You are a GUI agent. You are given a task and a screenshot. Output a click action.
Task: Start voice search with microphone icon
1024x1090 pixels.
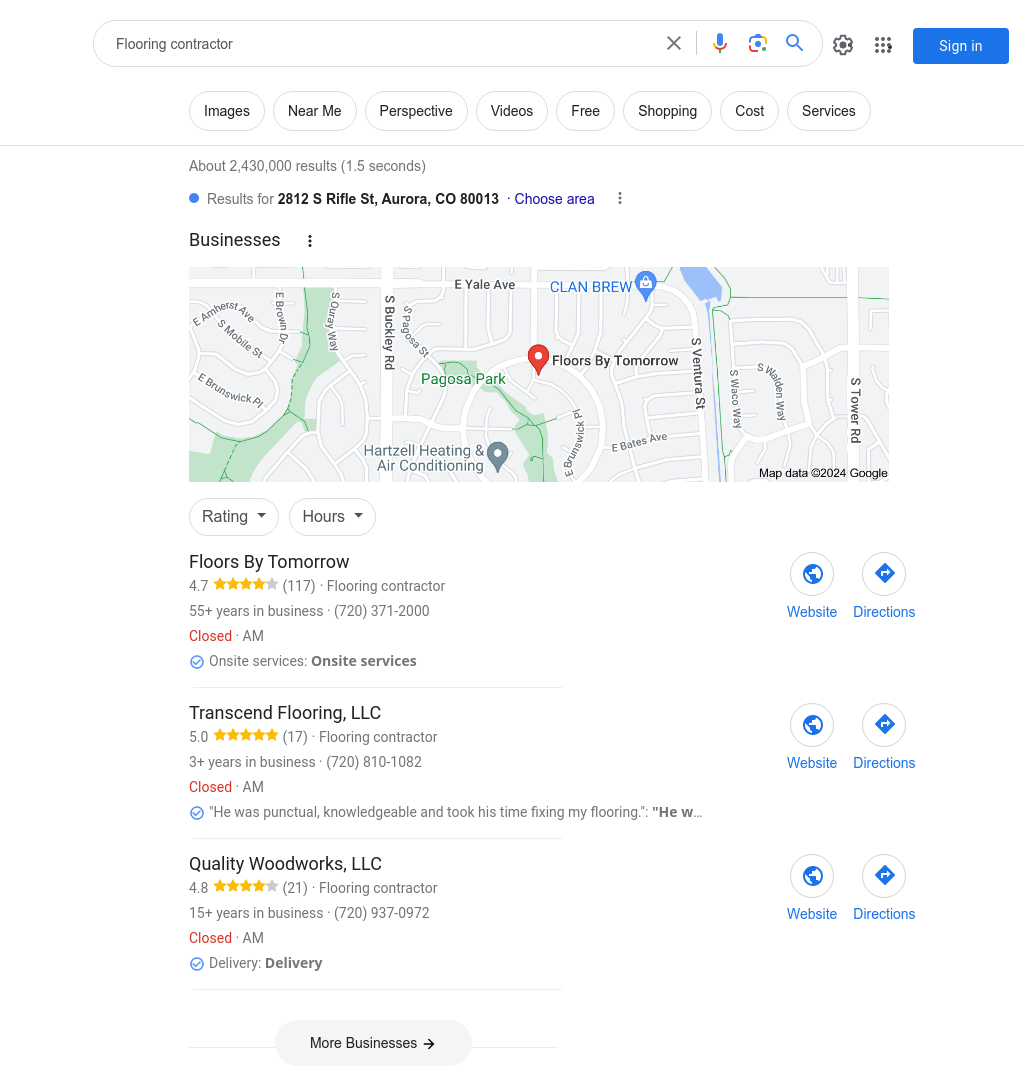coord(720,44)
